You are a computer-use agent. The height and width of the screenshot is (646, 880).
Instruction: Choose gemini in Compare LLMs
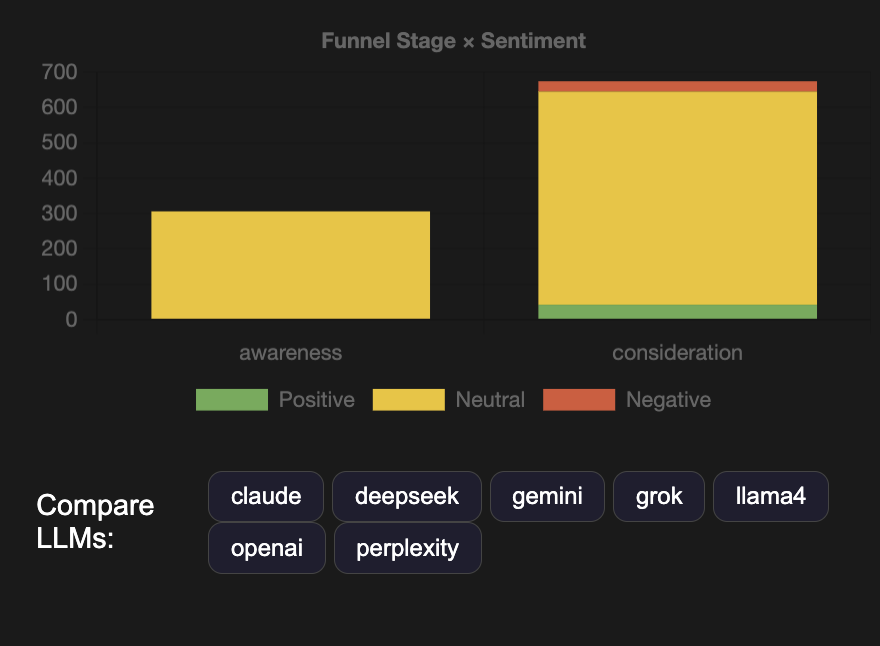coord(547,496)
